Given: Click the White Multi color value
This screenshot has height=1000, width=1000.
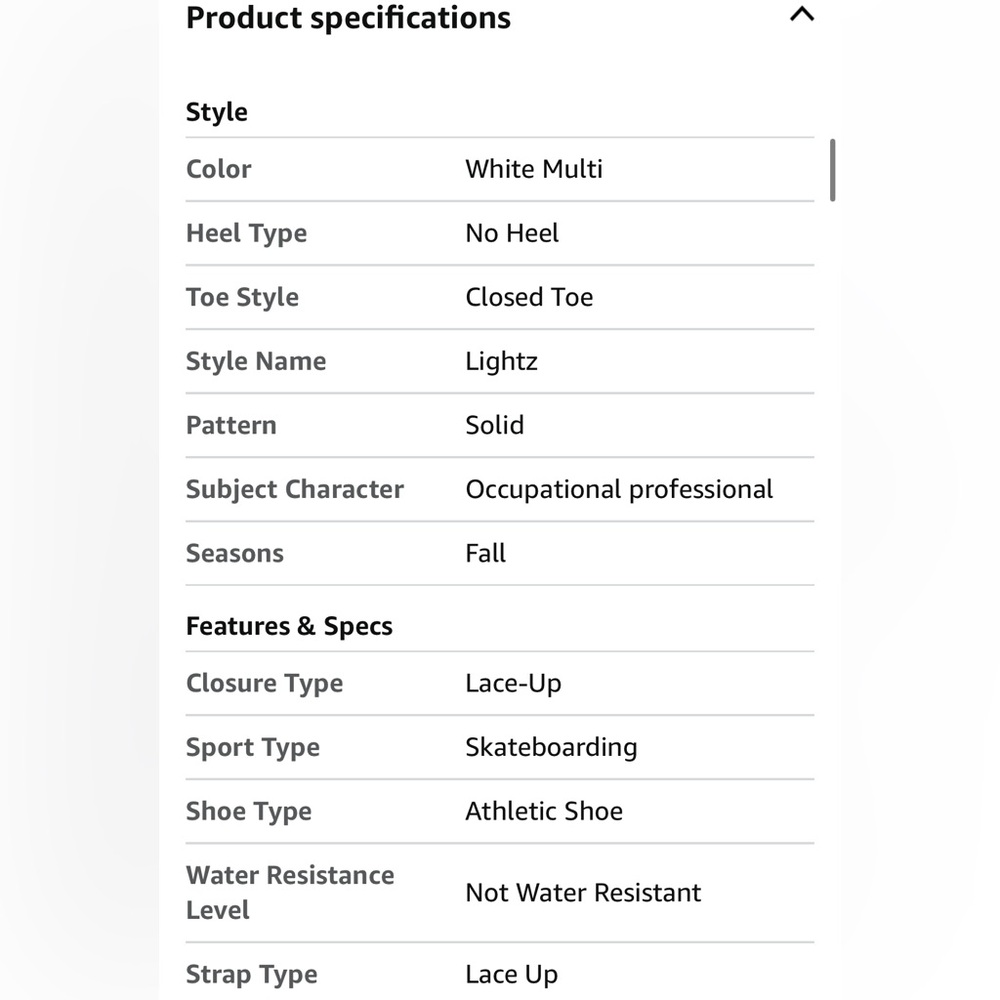Looking at the screenshot, I should [534, 169].
